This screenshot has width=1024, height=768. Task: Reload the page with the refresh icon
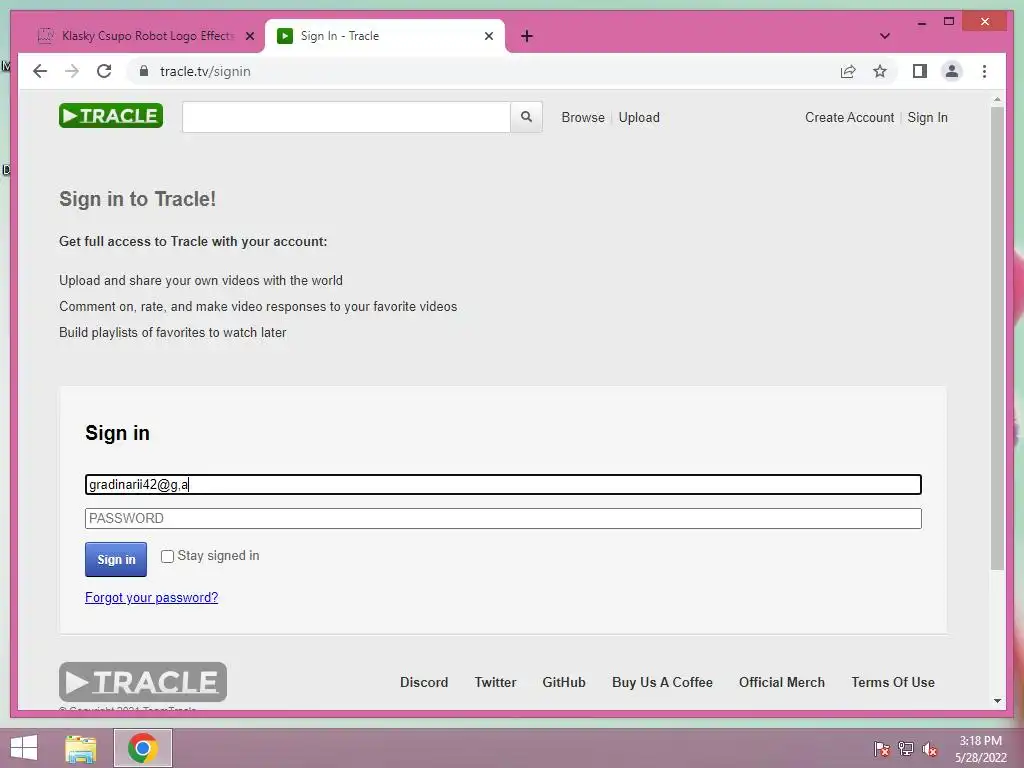(104, 71)
